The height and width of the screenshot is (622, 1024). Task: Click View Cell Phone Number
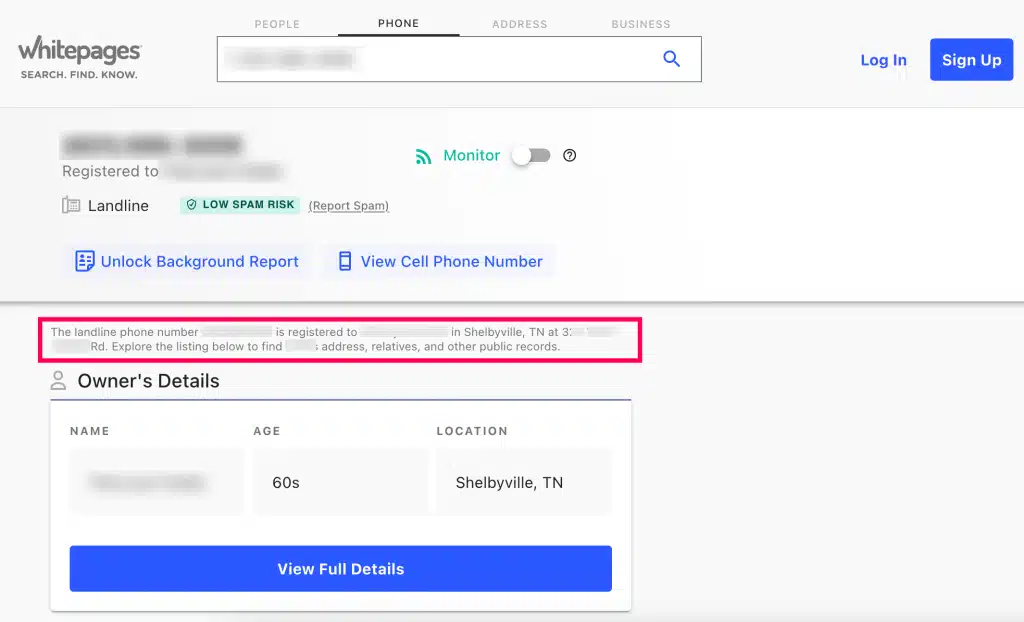coord(441,261)
